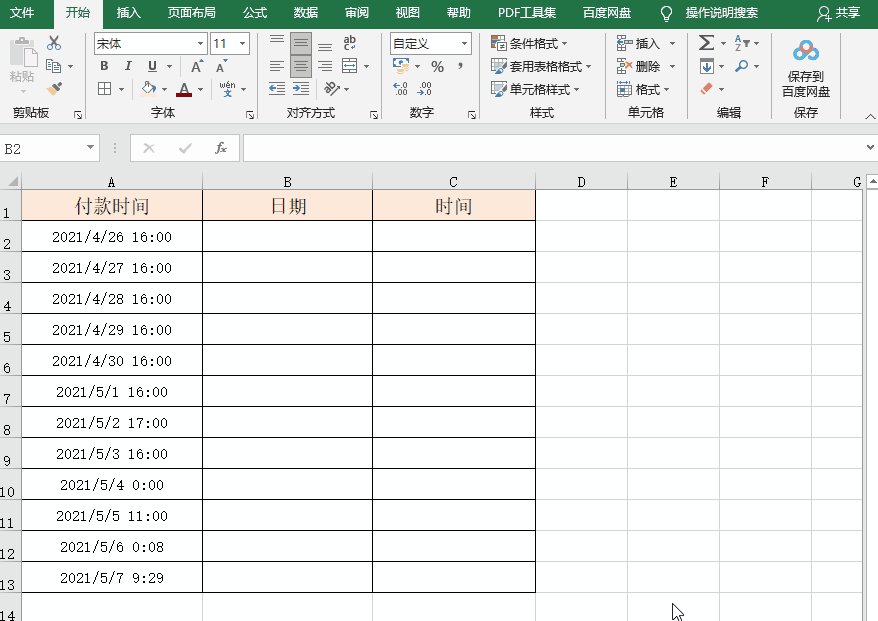
Task: Switch to the 页面布局 tab
Action: 192,13
